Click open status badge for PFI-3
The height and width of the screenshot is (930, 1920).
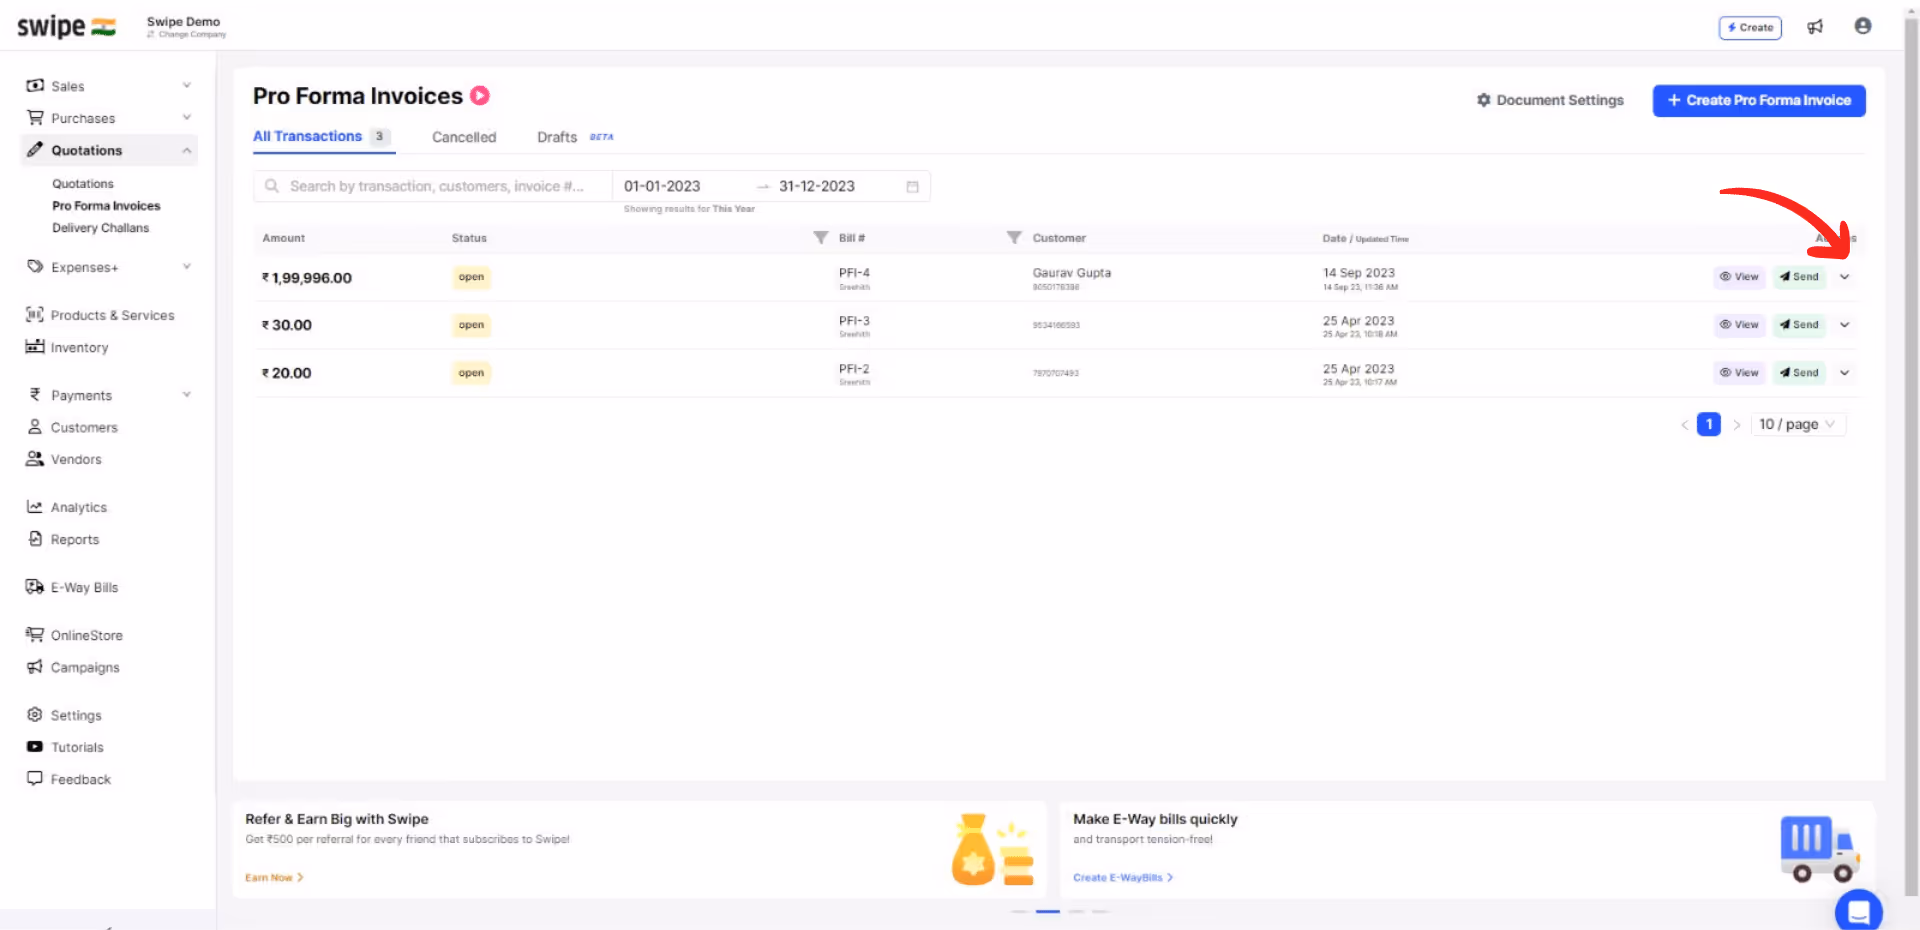click(471, 325)
